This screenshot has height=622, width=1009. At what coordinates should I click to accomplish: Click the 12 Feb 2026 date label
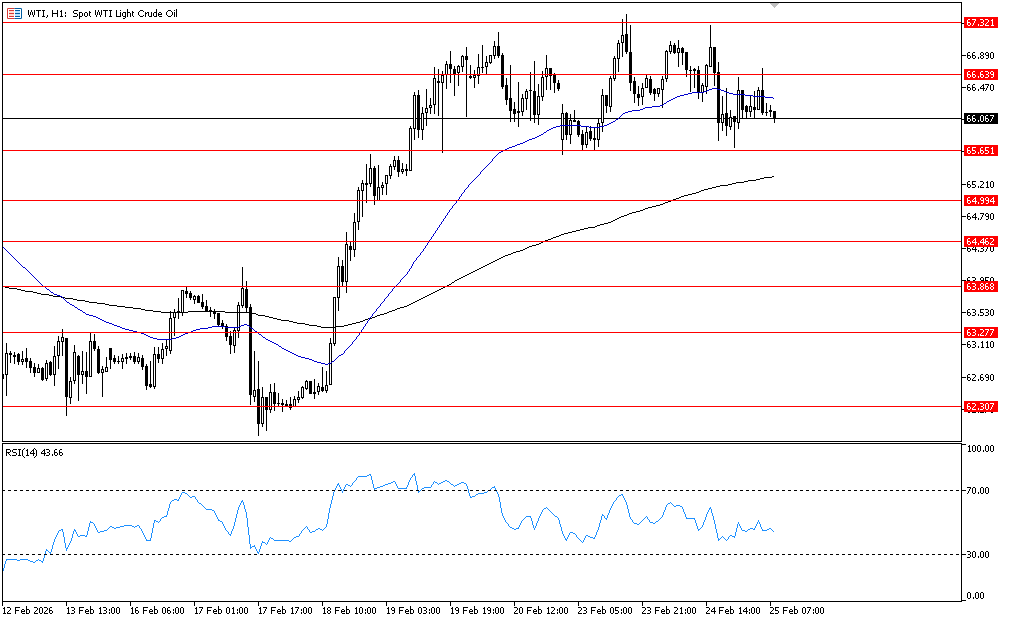coord(28,609)
